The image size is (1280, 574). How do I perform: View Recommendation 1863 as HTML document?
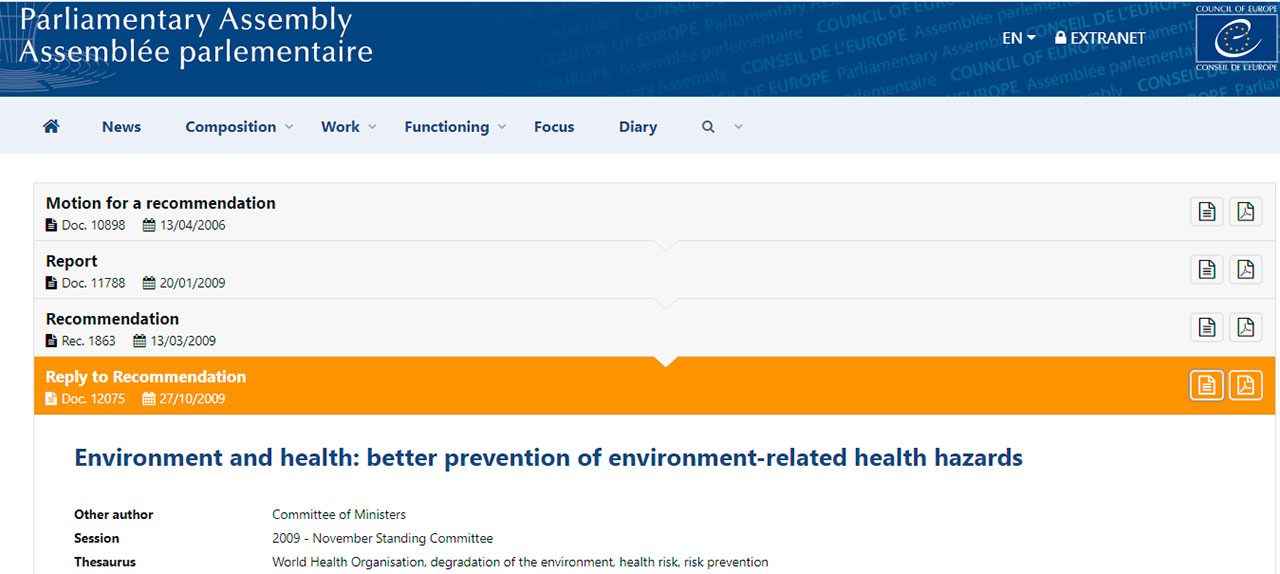pos(1207,328)
